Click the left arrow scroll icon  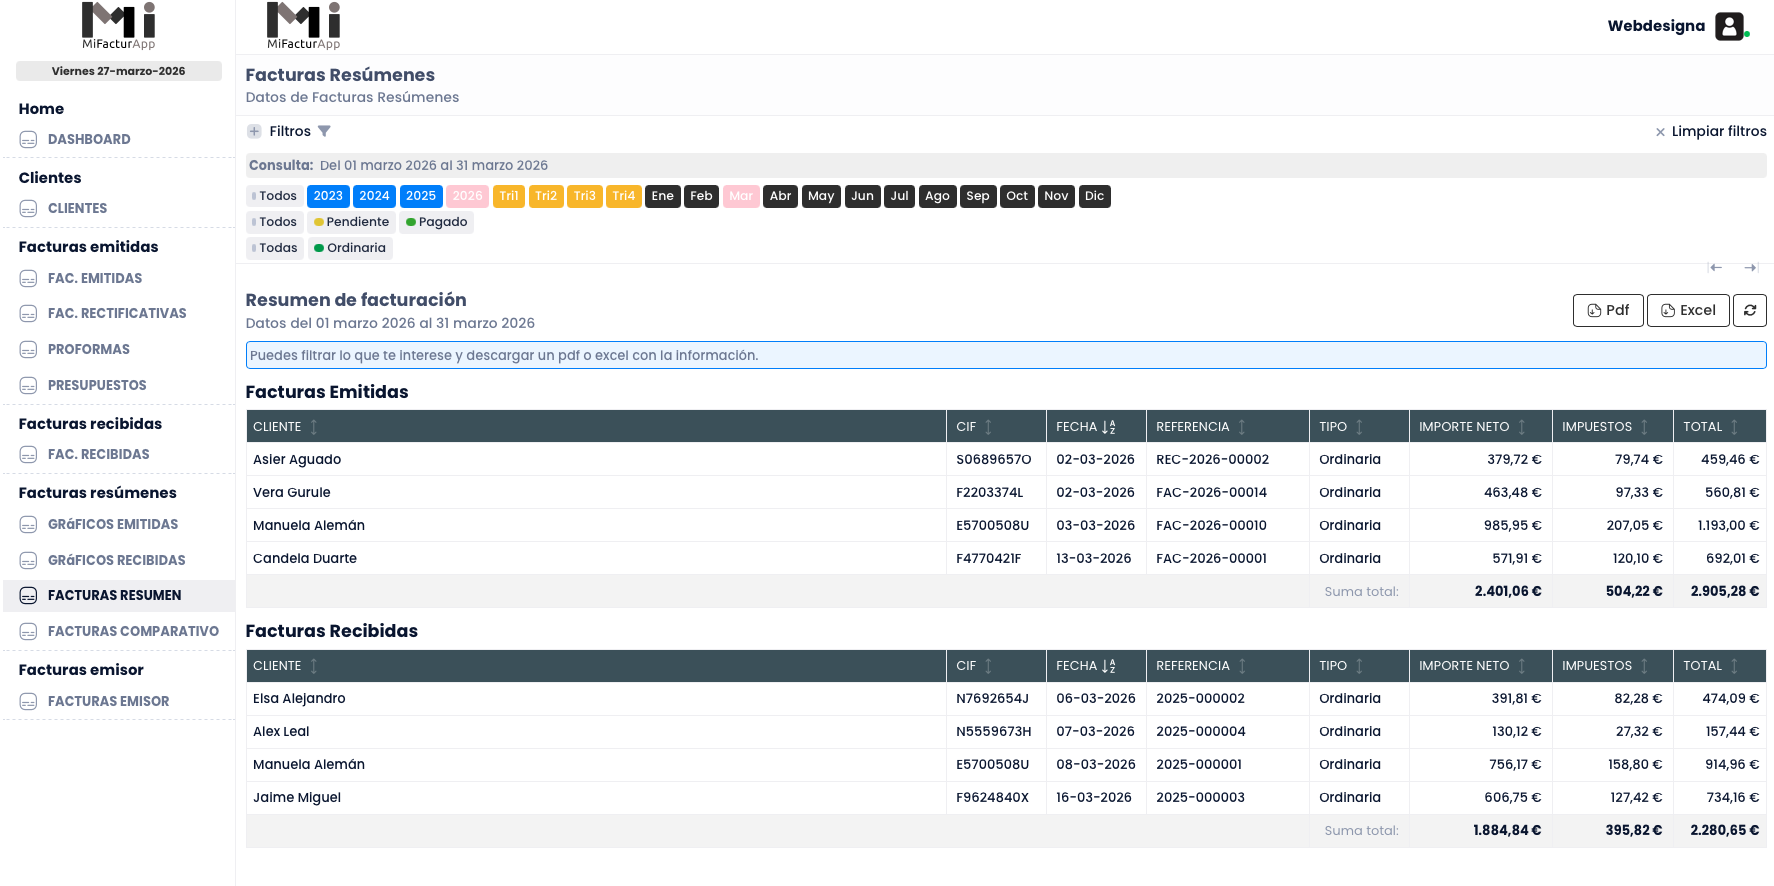(1716, 267)
